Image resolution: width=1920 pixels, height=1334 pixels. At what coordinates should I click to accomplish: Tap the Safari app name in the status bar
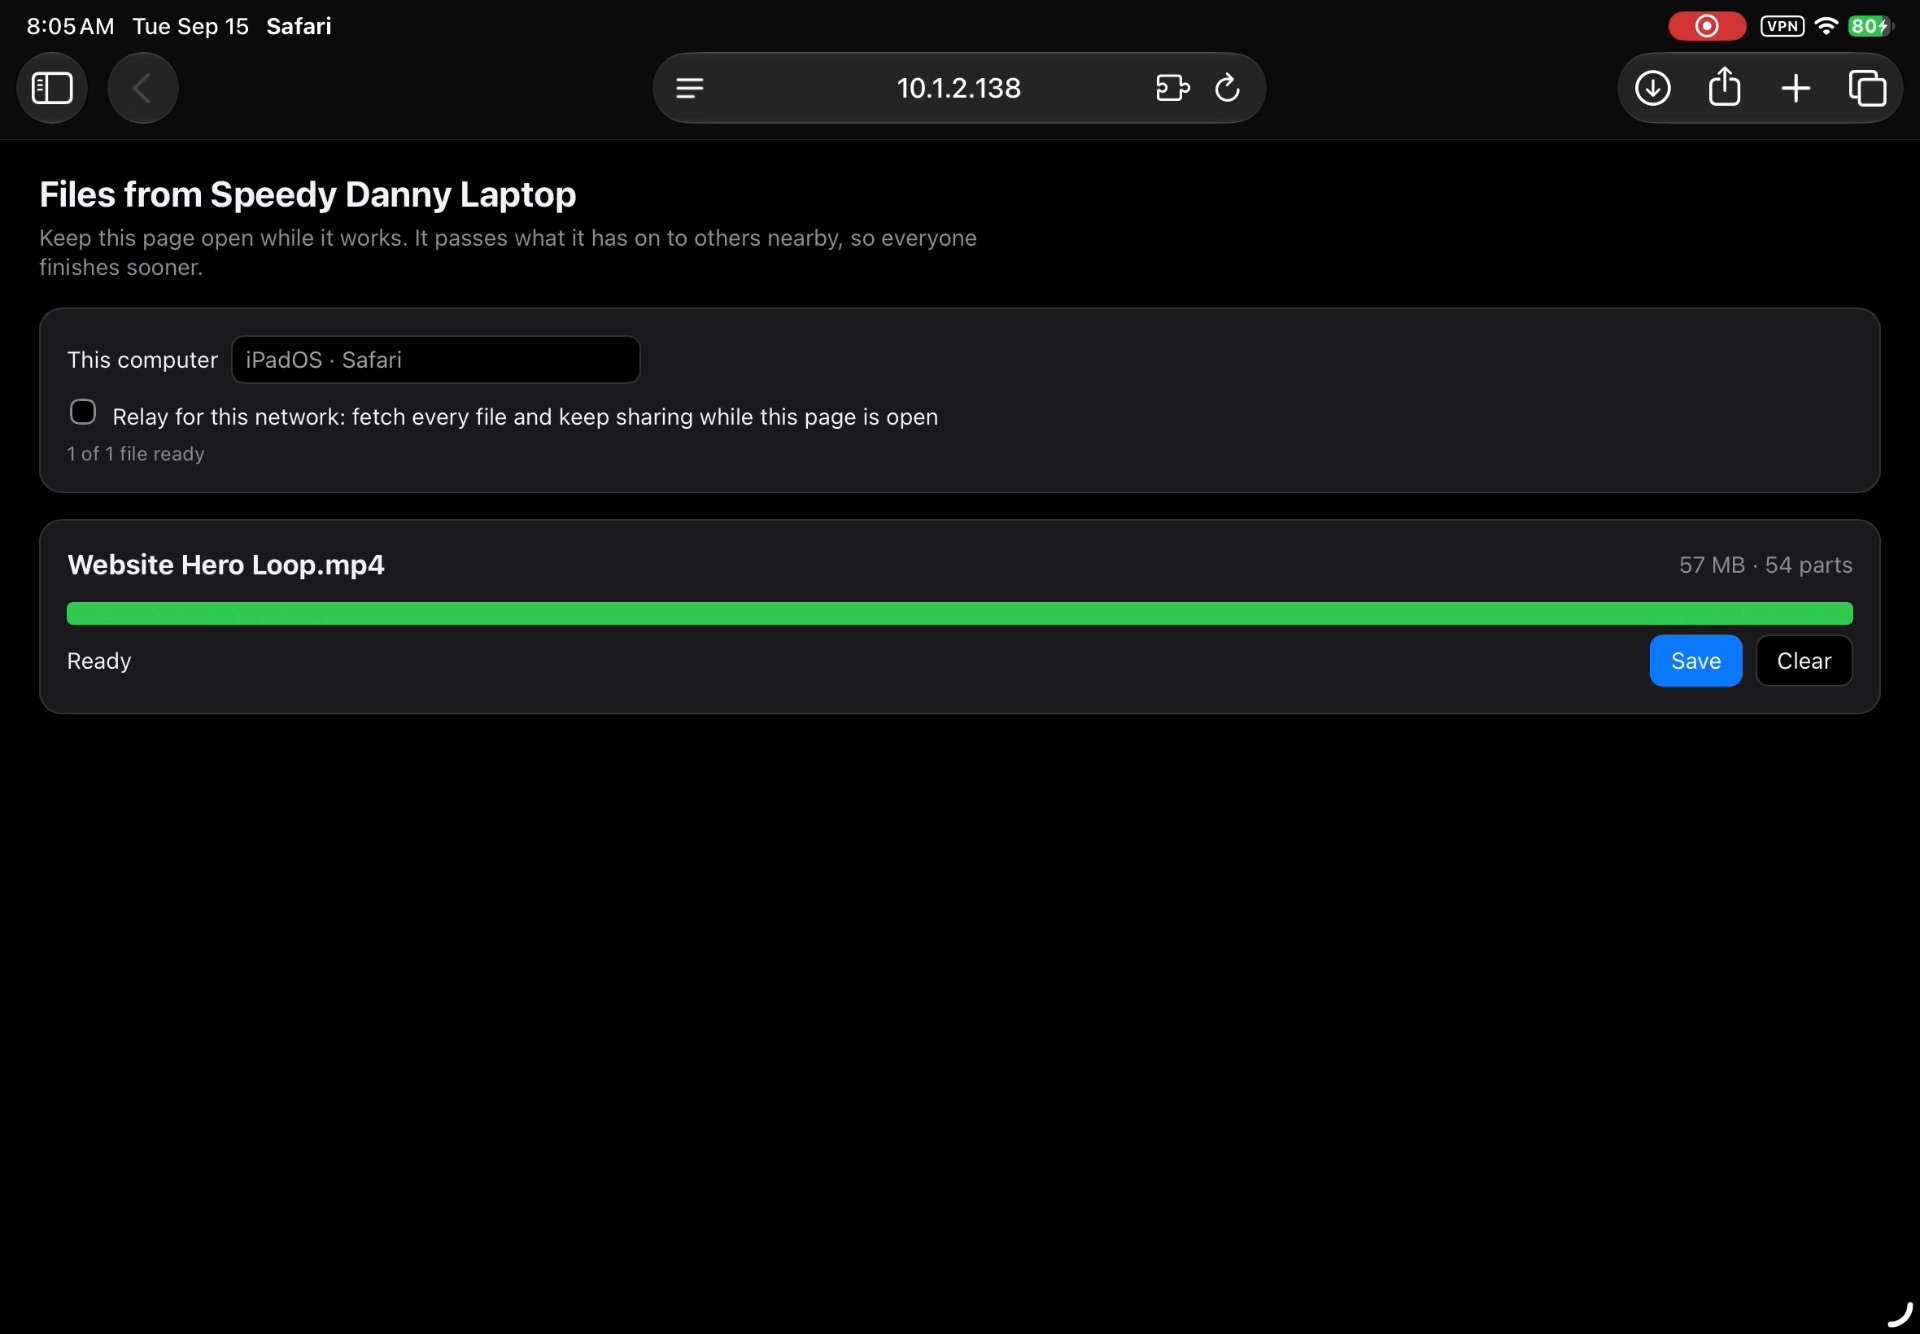[298, 26]
